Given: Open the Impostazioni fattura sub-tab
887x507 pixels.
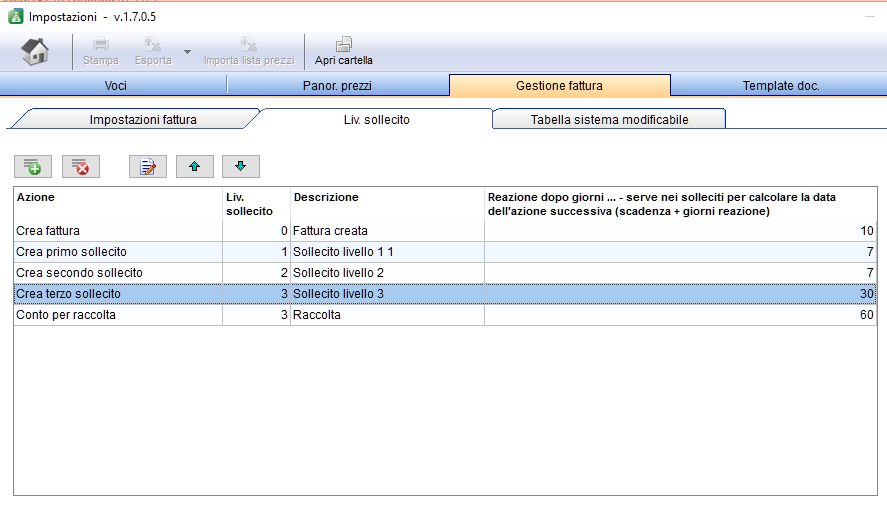Looking at the screenshot, I should [x=143, y=119].
